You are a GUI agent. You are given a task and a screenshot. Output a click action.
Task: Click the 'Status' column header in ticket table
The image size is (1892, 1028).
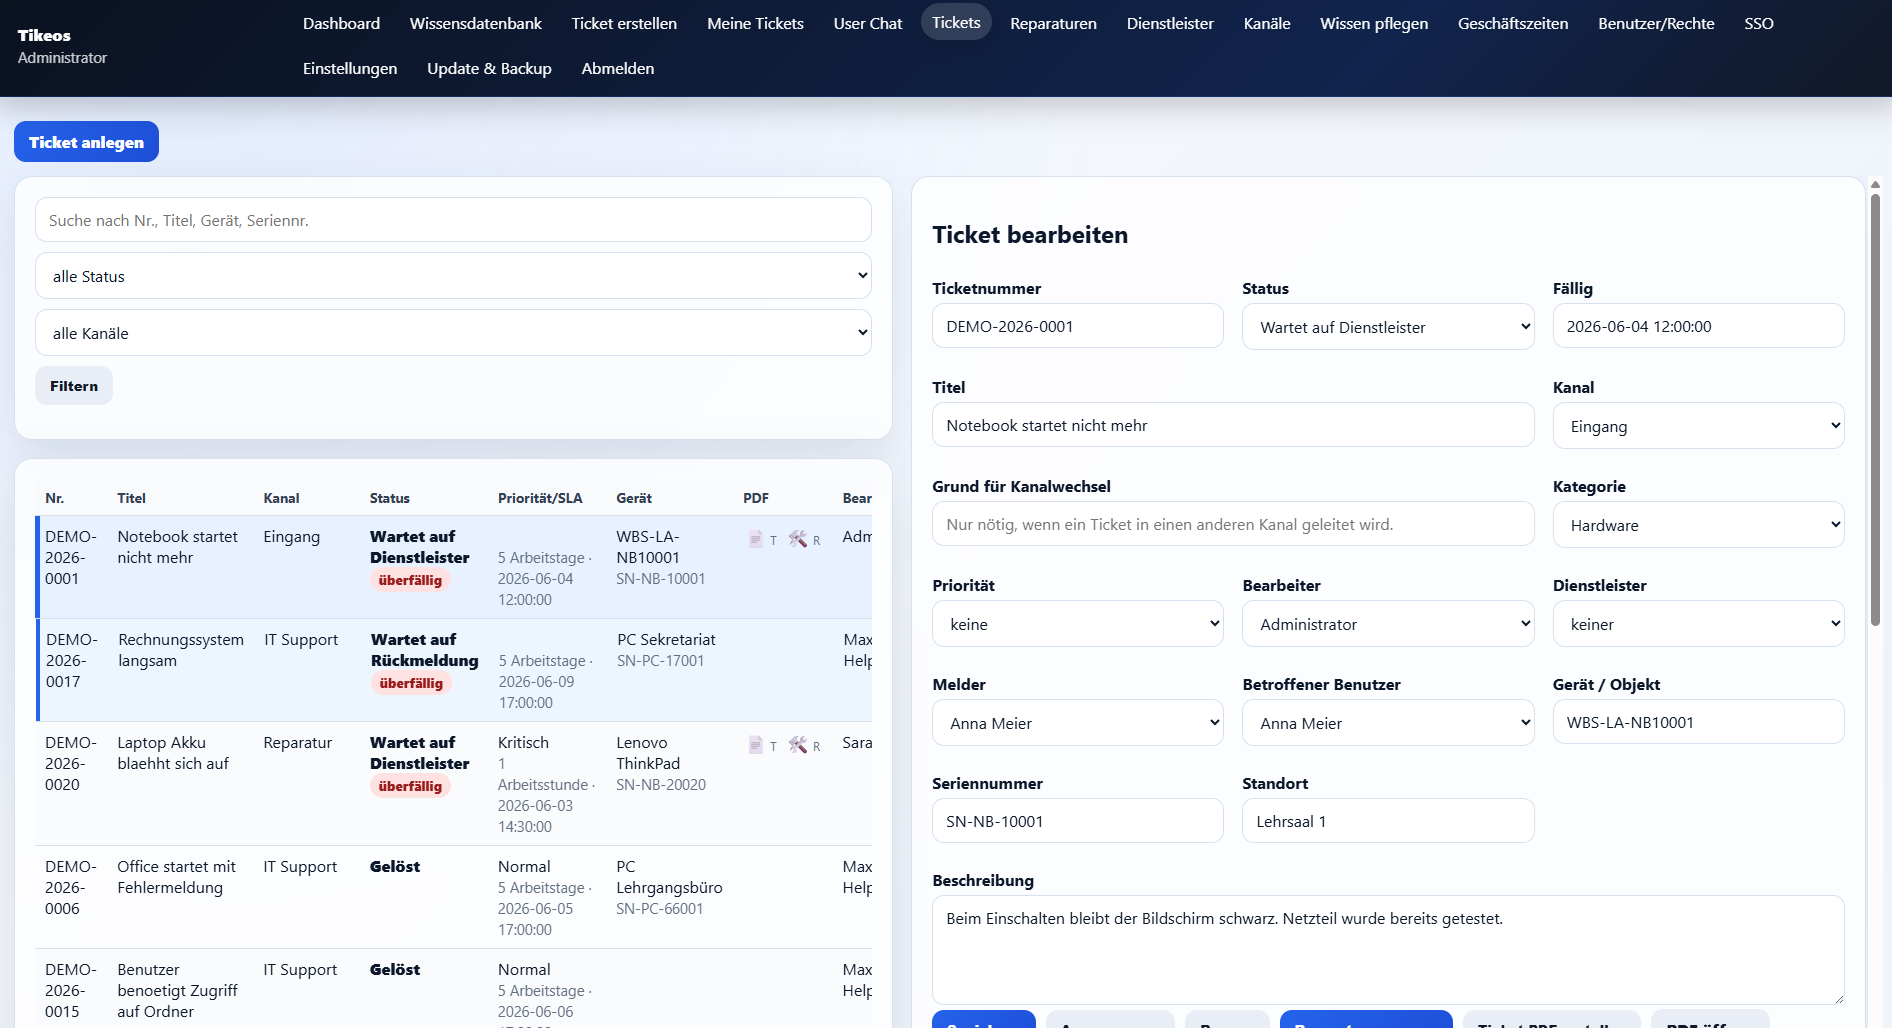390,498
